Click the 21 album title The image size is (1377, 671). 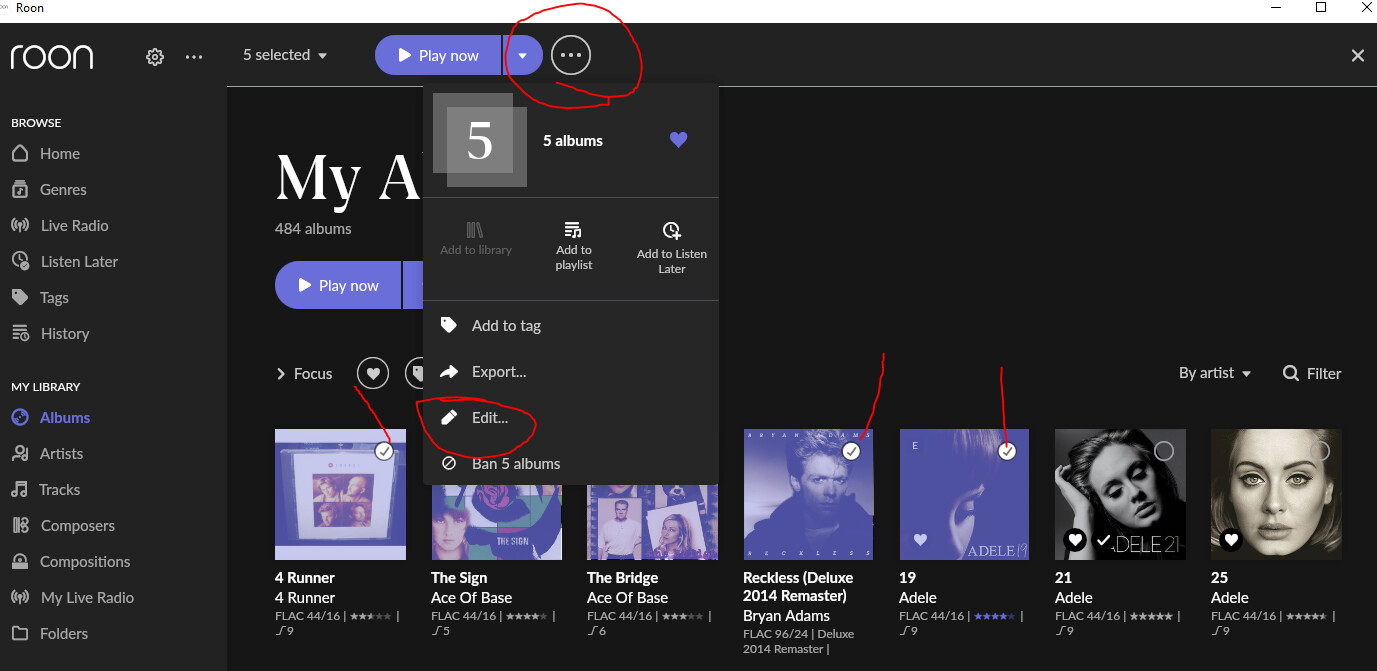[x=1063, y=578]
